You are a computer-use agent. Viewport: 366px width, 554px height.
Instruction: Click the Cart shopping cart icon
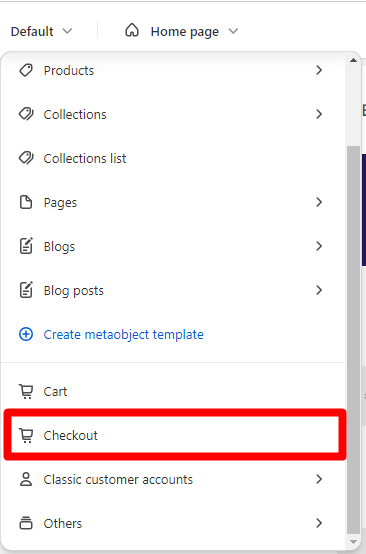click(26, 391)
